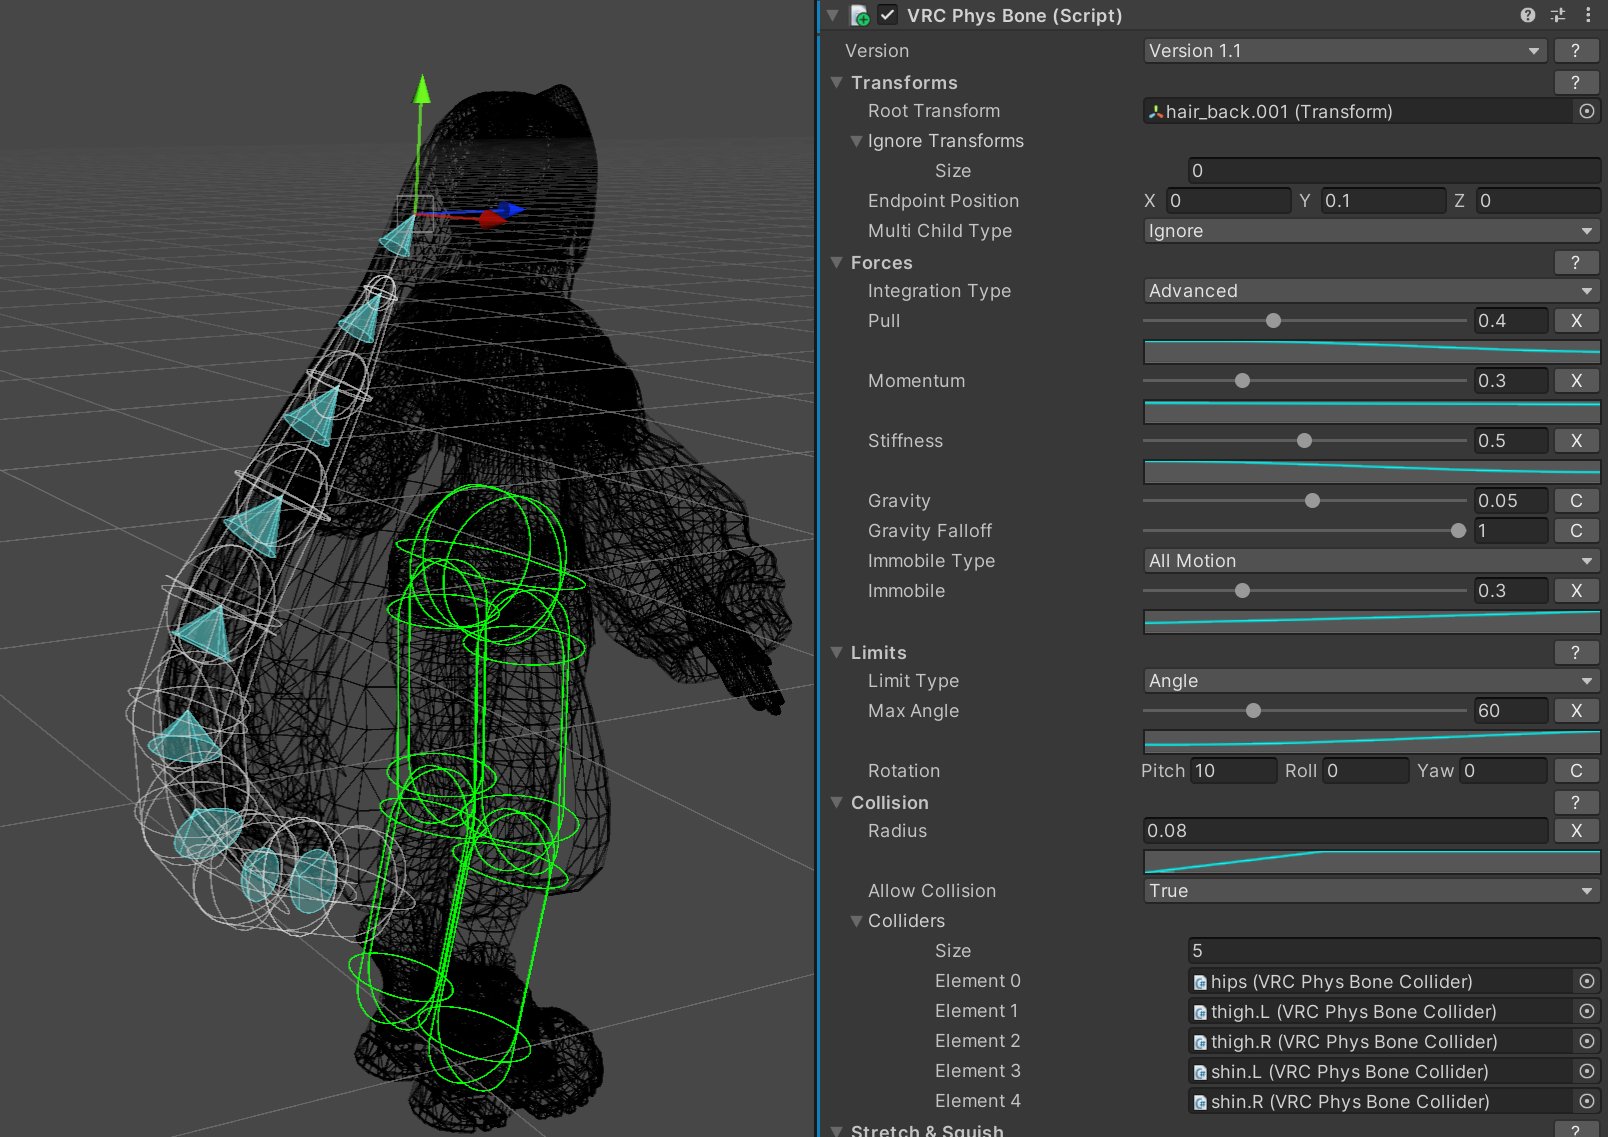Click the Gravity Falloff slider handle
1608x1137 pixels.
[1458, 531]
